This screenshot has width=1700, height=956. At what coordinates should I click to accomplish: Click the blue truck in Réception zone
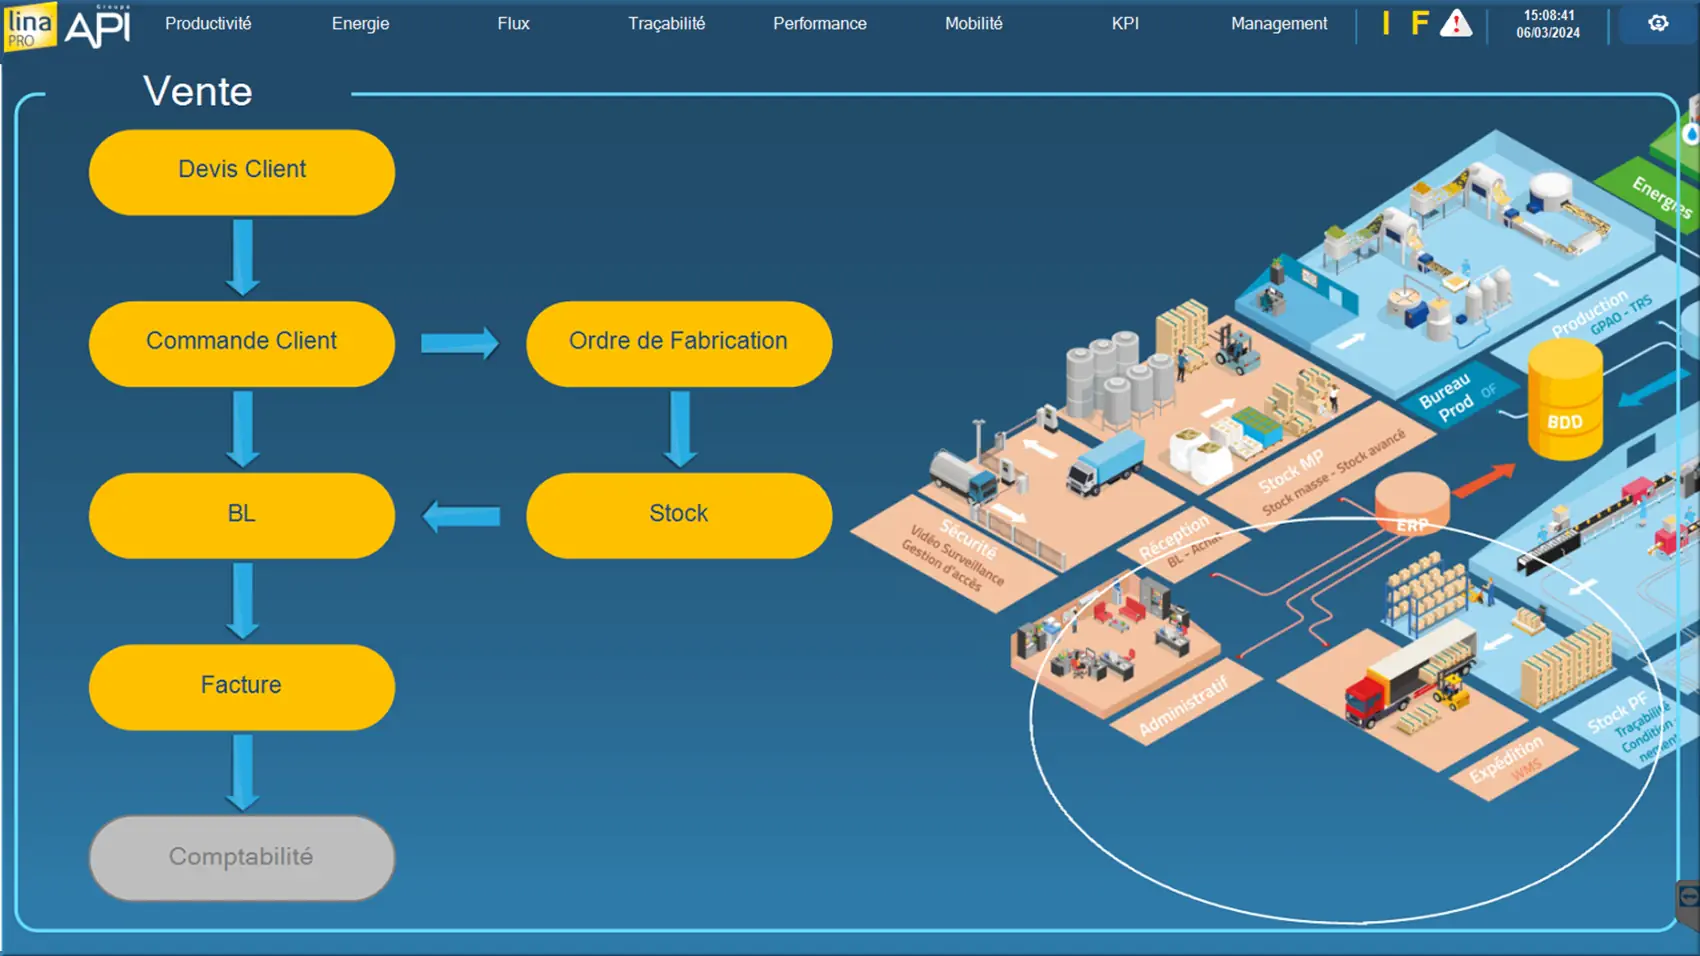pyautogui.click(x=1104, y=464)
